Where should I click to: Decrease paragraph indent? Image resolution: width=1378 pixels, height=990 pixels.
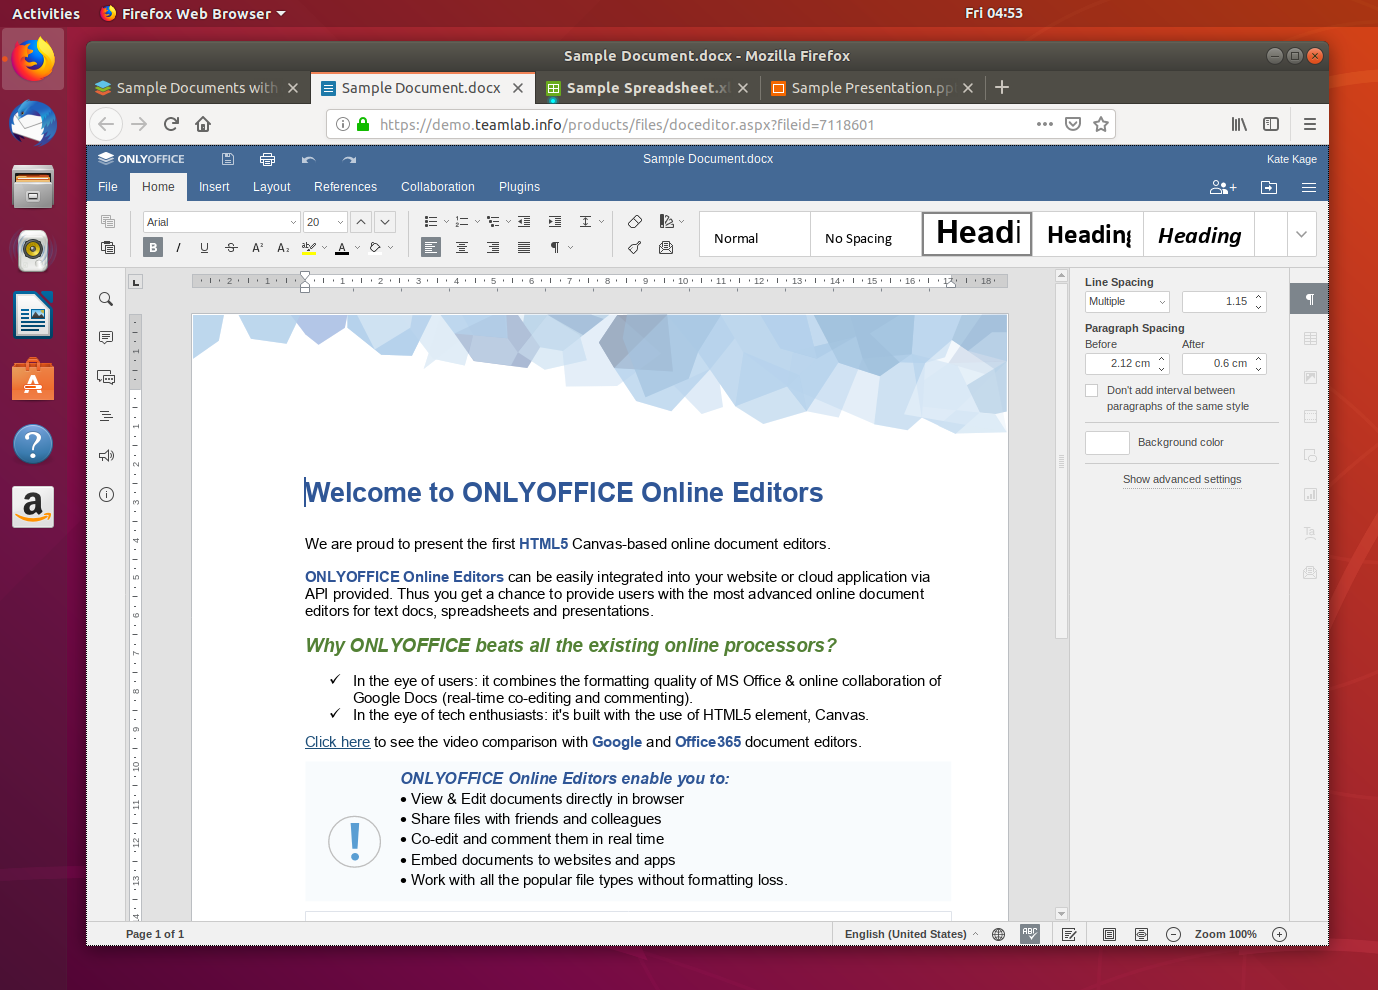(x=524, y=221)
